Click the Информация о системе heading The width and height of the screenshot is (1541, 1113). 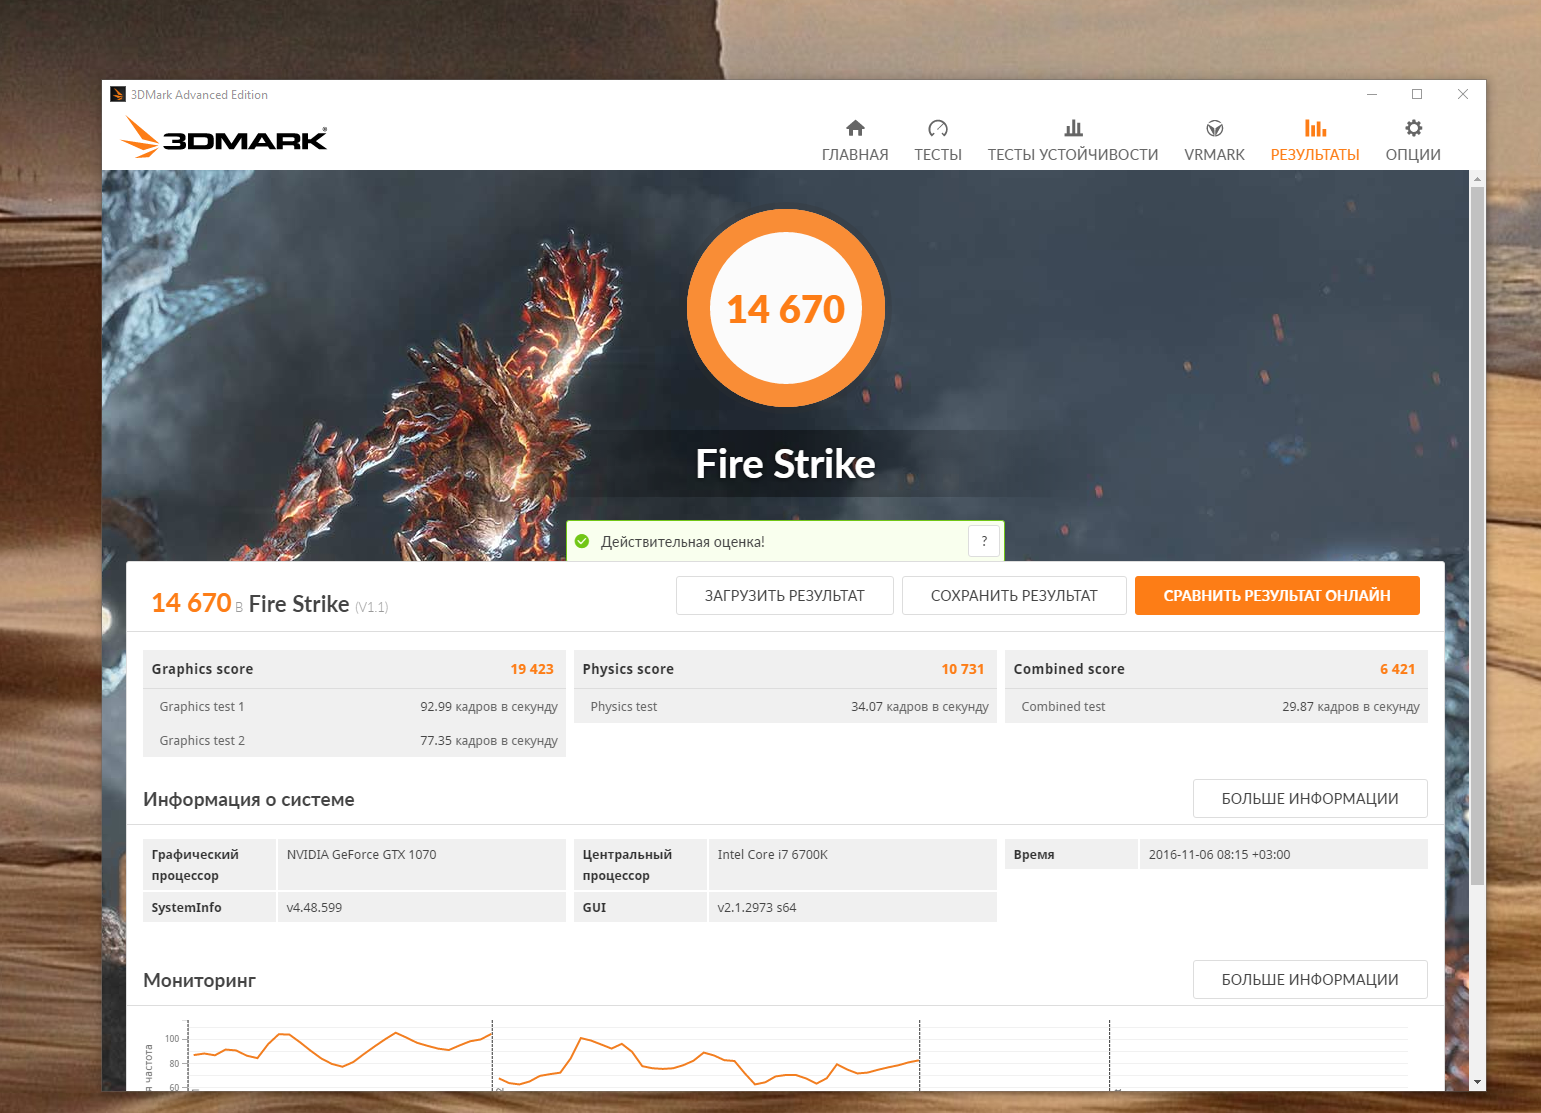tap(249, 799)
